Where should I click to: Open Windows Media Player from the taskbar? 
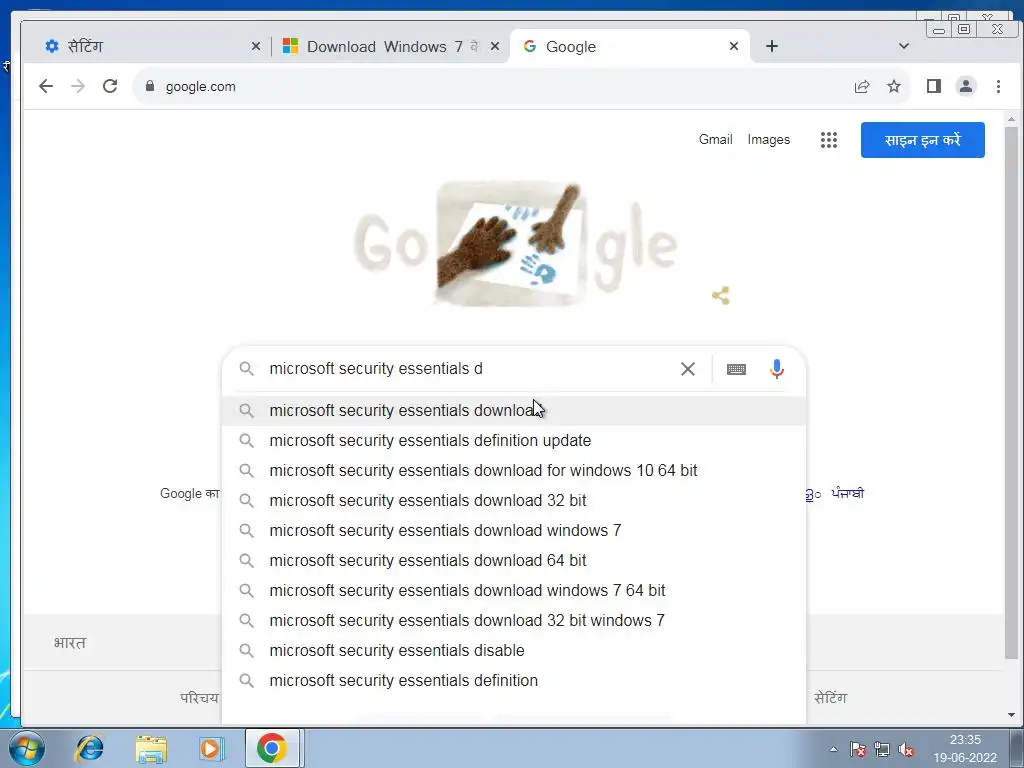coord(211,748)
